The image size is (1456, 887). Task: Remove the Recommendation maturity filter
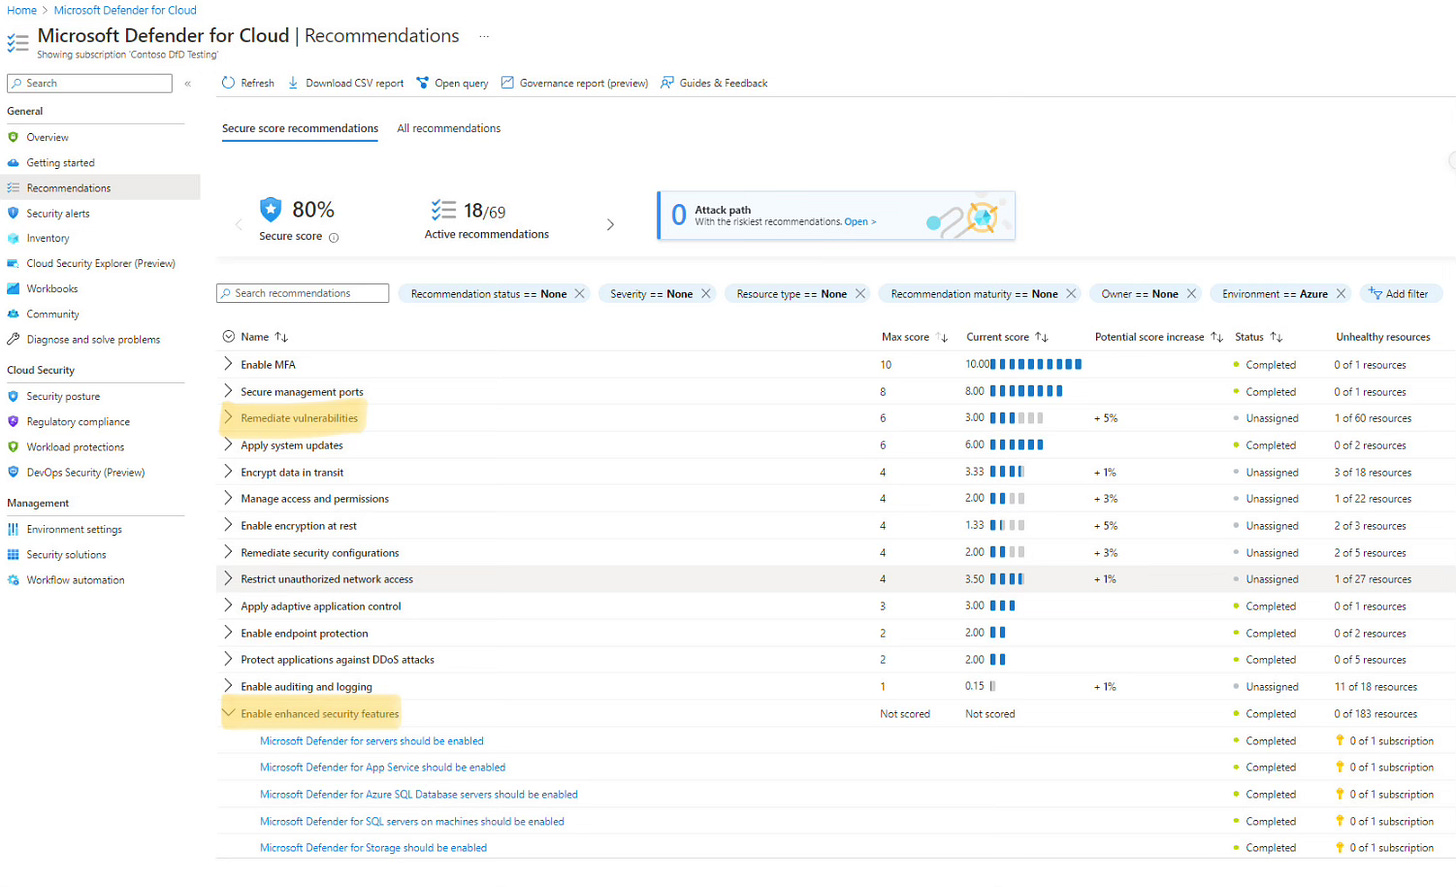(1071, 293)
